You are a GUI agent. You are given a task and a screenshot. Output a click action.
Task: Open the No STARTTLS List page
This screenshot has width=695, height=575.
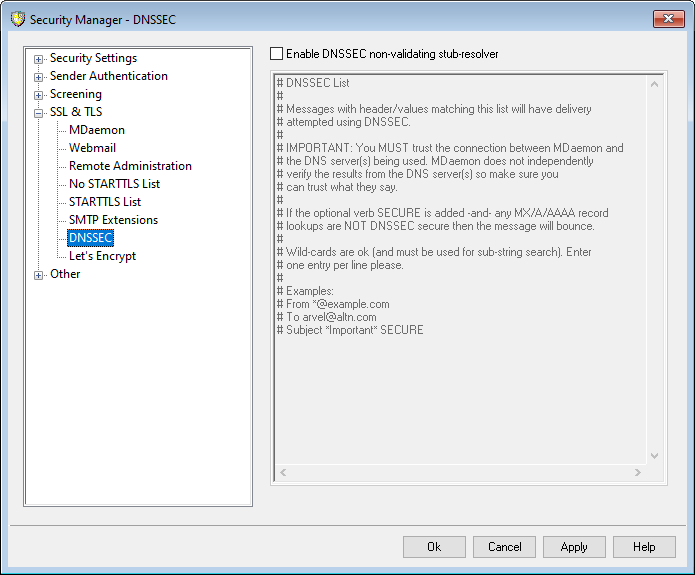click(x=114, y=184)
